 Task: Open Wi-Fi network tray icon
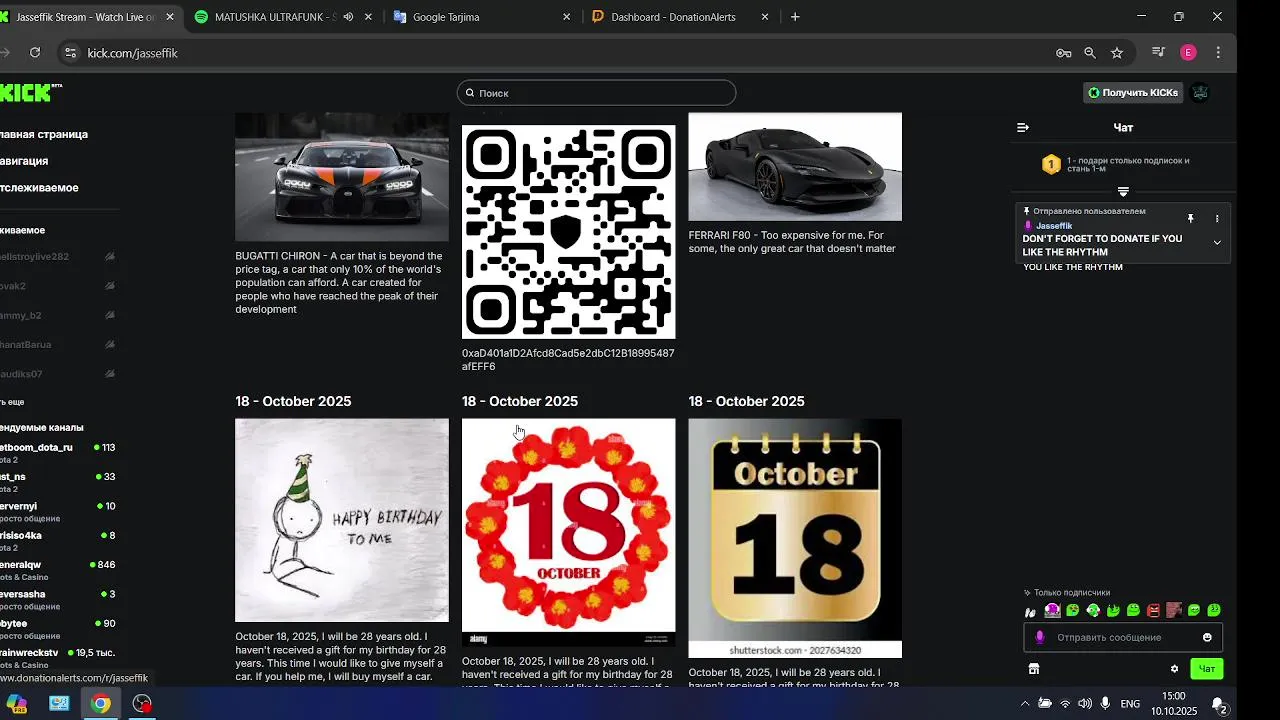point(1065,704)
